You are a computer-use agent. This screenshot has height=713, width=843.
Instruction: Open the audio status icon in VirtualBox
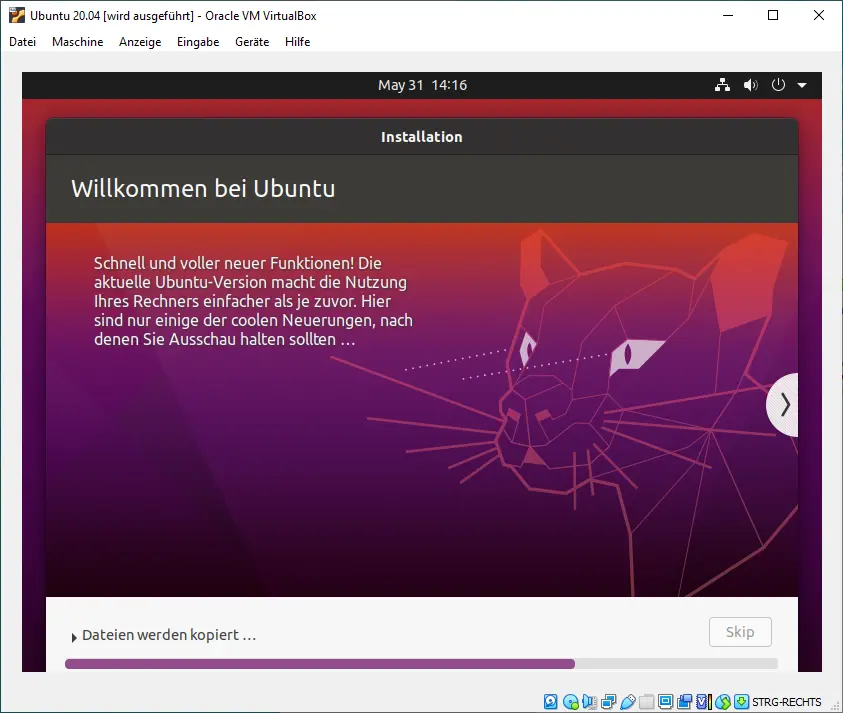click(589, 701)
